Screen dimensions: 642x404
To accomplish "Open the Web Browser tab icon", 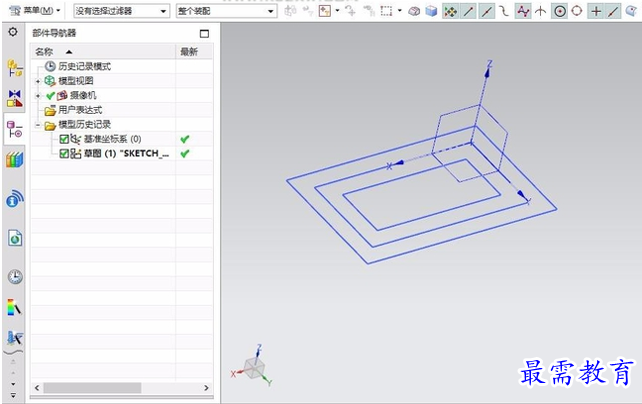I will click(x=15, y=237).
